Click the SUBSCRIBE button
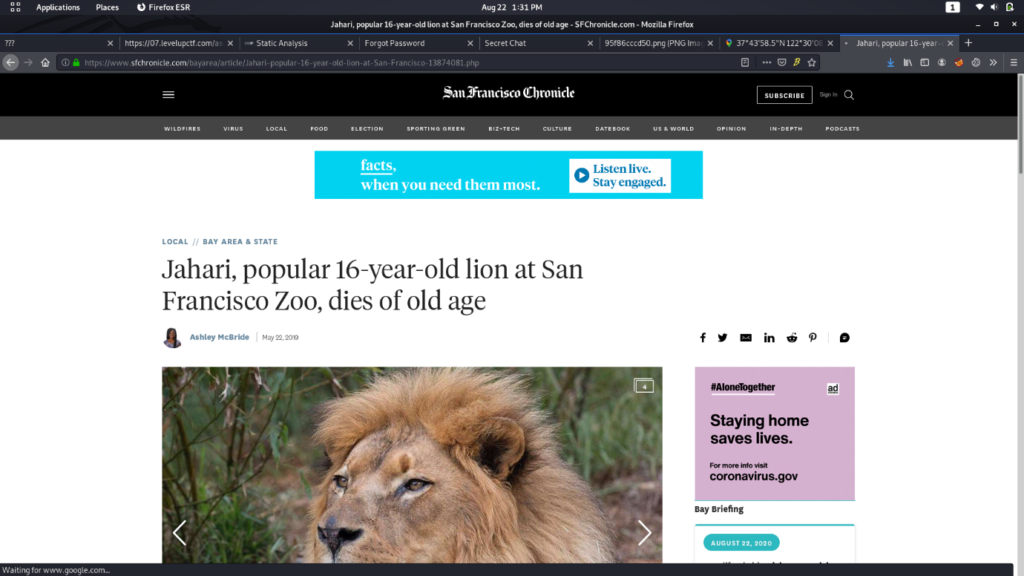Screen dimensions: 1024x576 (x=784, y=95)
